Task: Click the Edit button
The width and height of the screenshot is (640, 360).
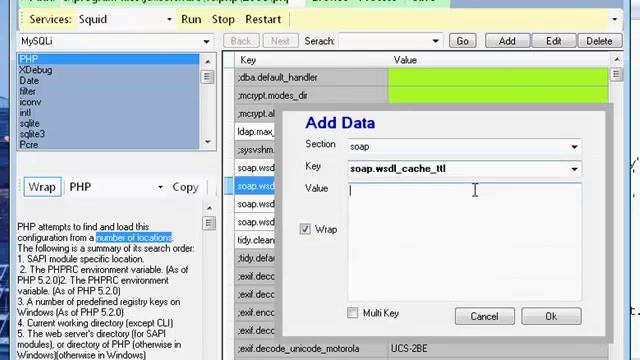Action: [553, 41]
